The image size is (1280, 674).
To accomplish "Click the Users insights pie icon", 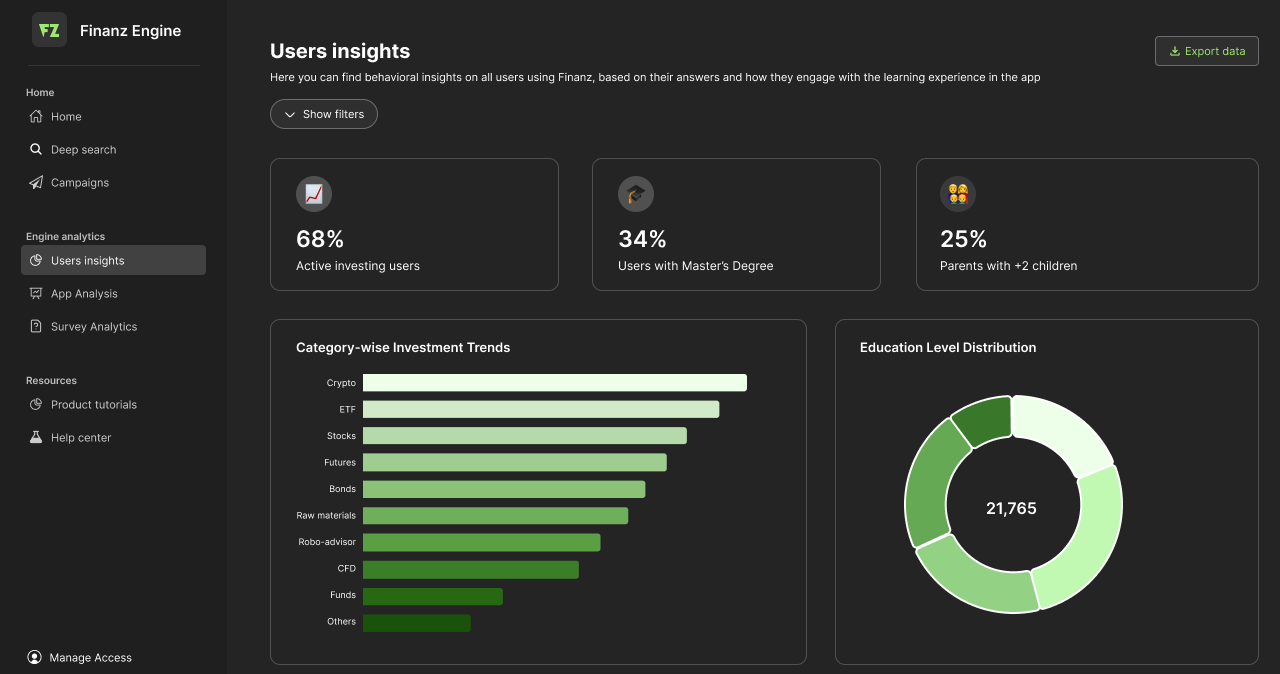I will [x=36, y=260].
